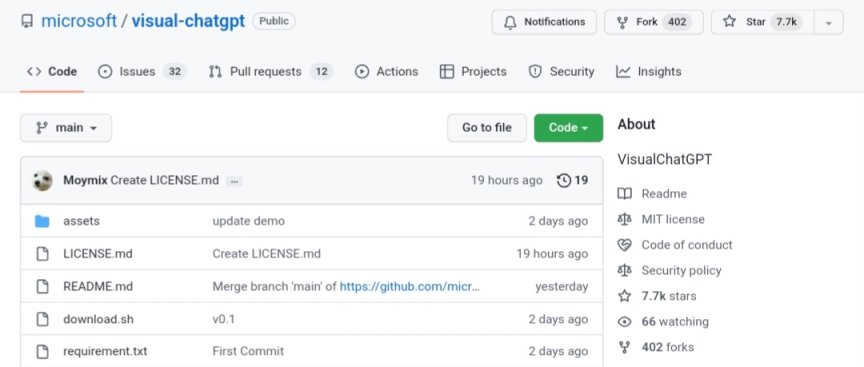This screenshot has width=864, height=367.
Task: Open the MIT license link
Action: click(673, 219)
